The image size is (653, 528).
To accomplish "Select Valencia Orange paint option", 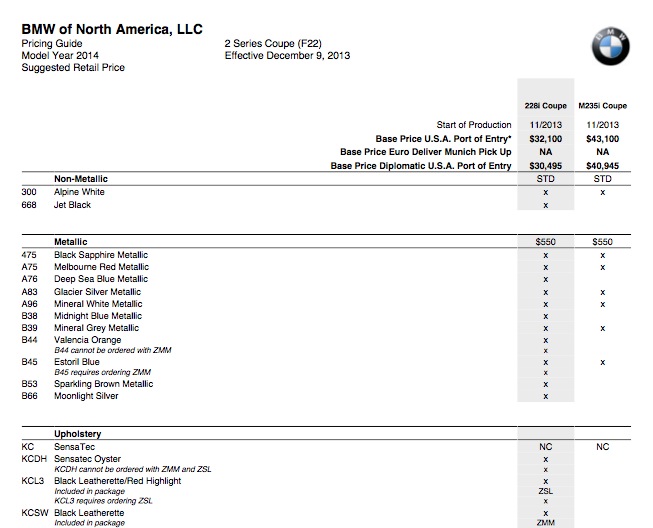I will pyautogui.click(x=87, y=341).
